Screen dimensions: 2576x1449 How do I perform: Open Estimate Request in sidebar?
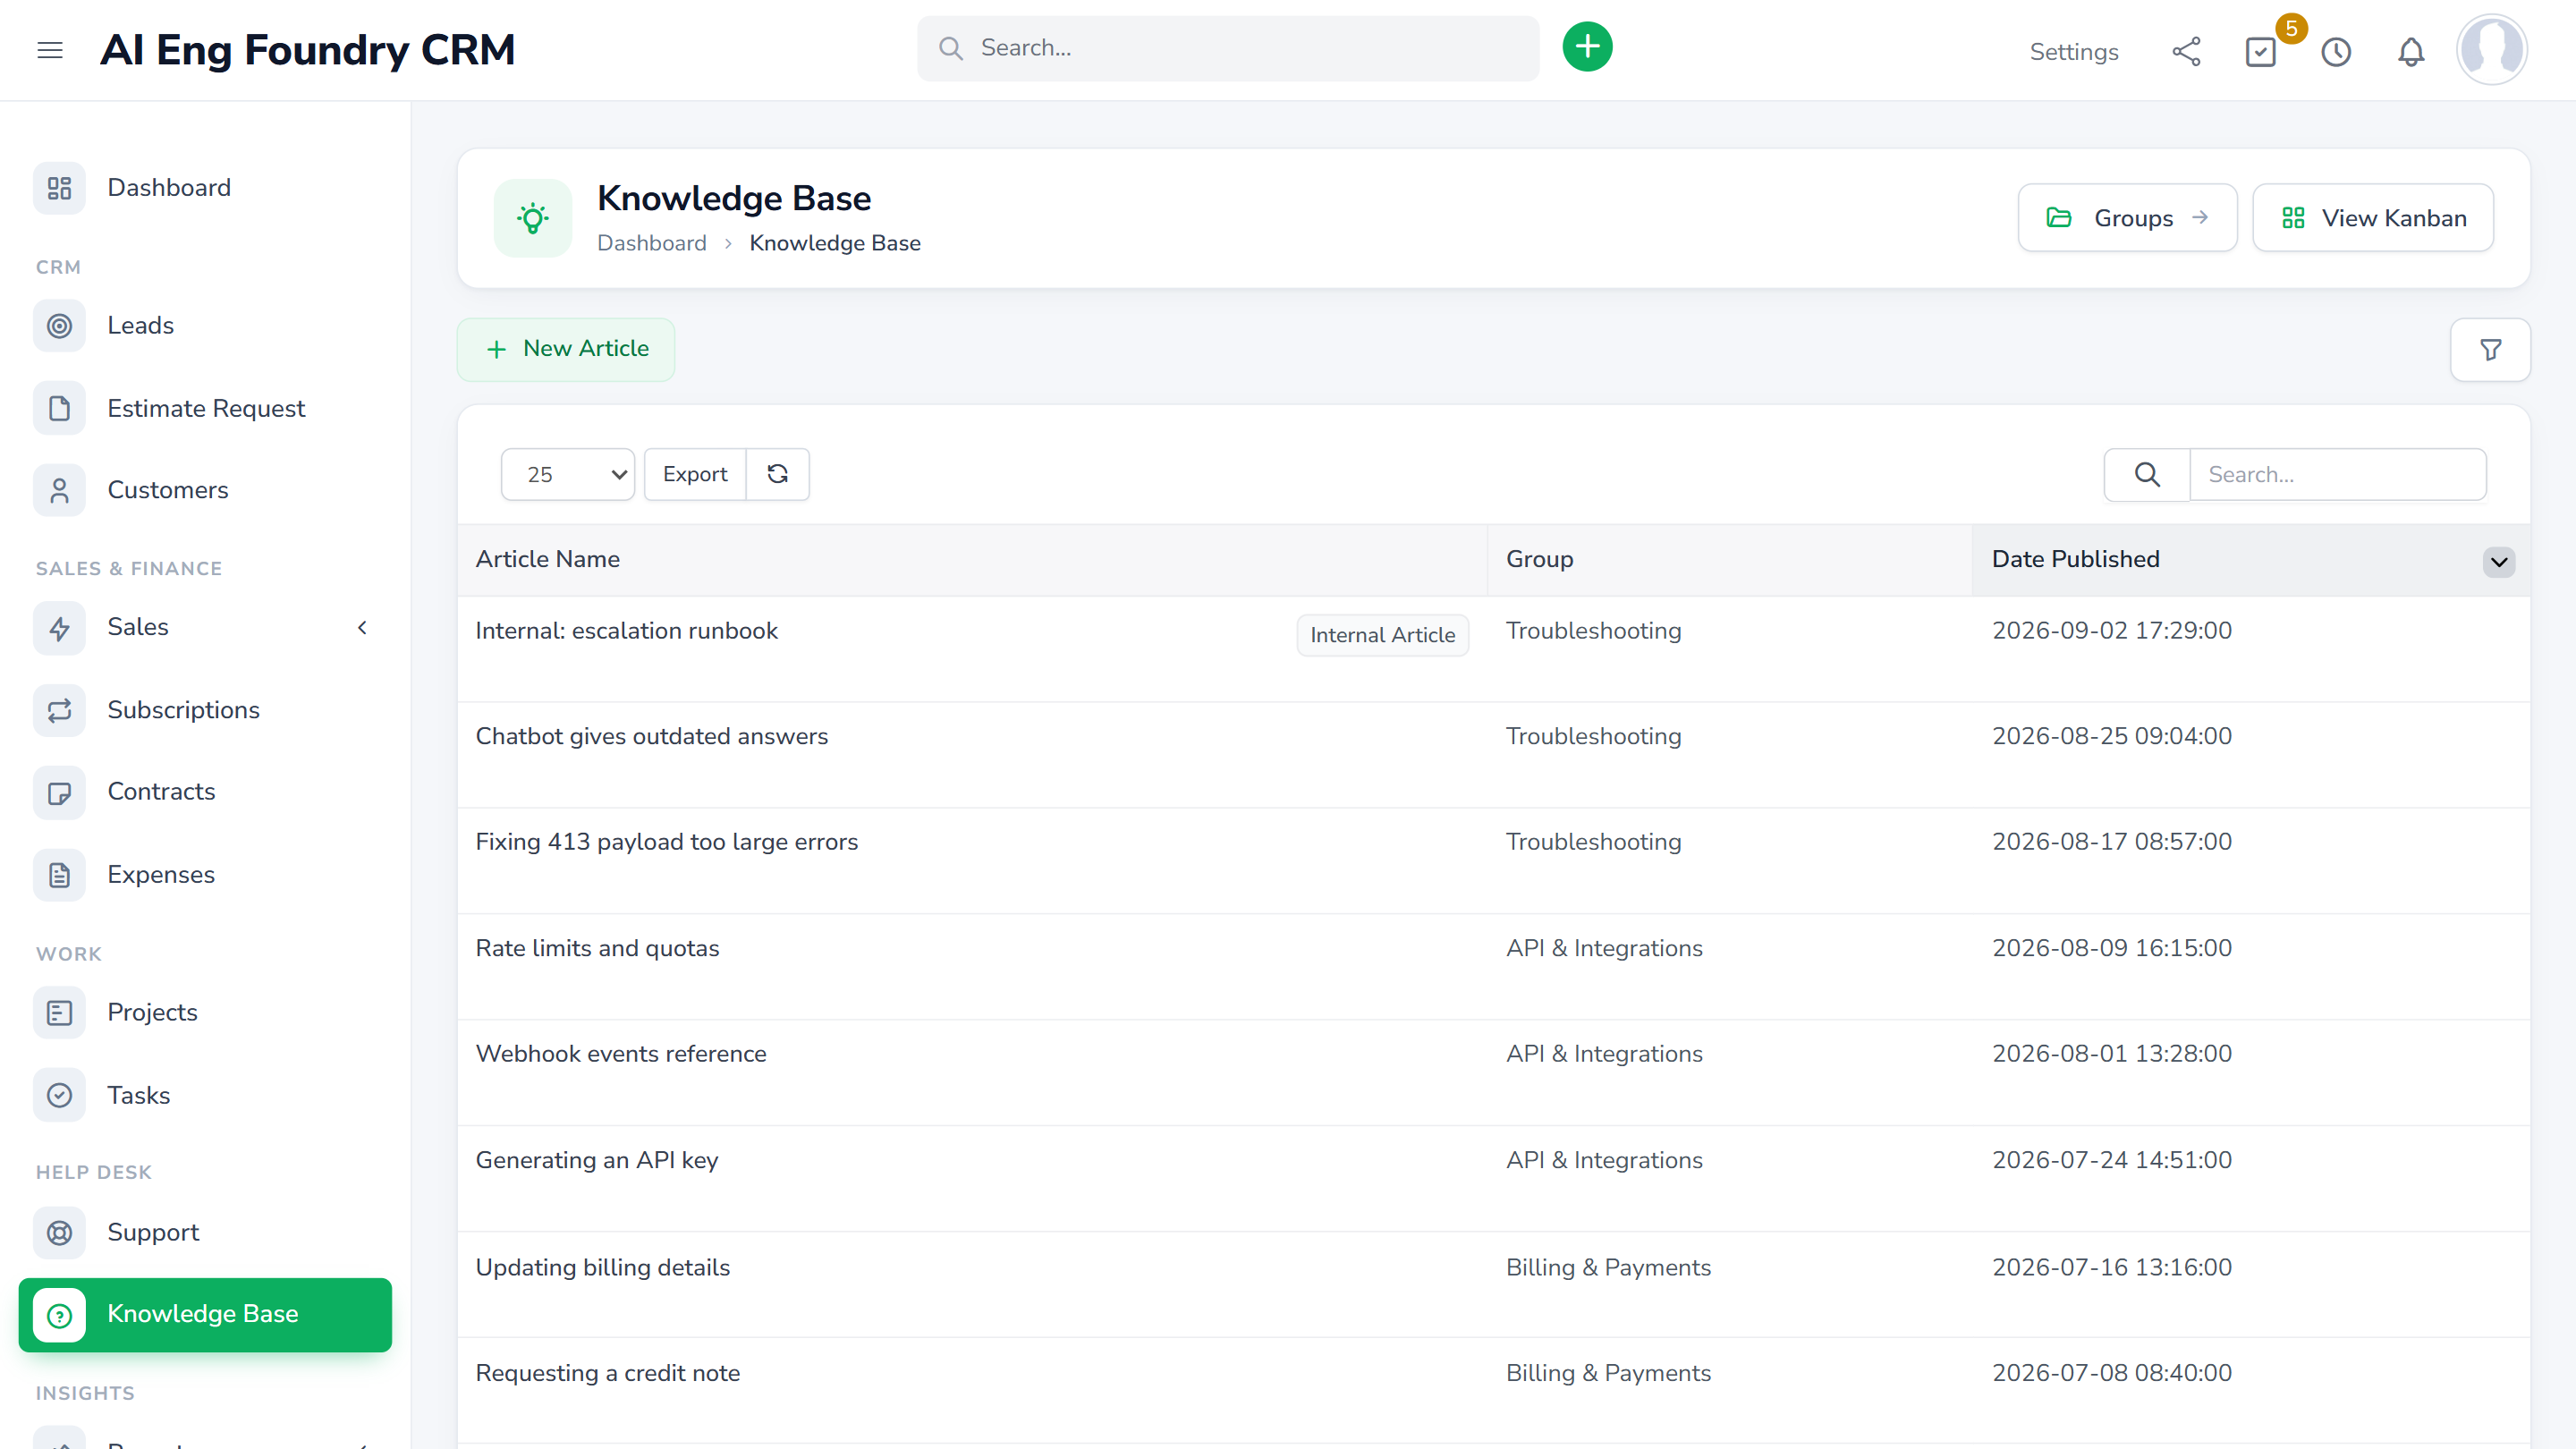click(206, 408)
